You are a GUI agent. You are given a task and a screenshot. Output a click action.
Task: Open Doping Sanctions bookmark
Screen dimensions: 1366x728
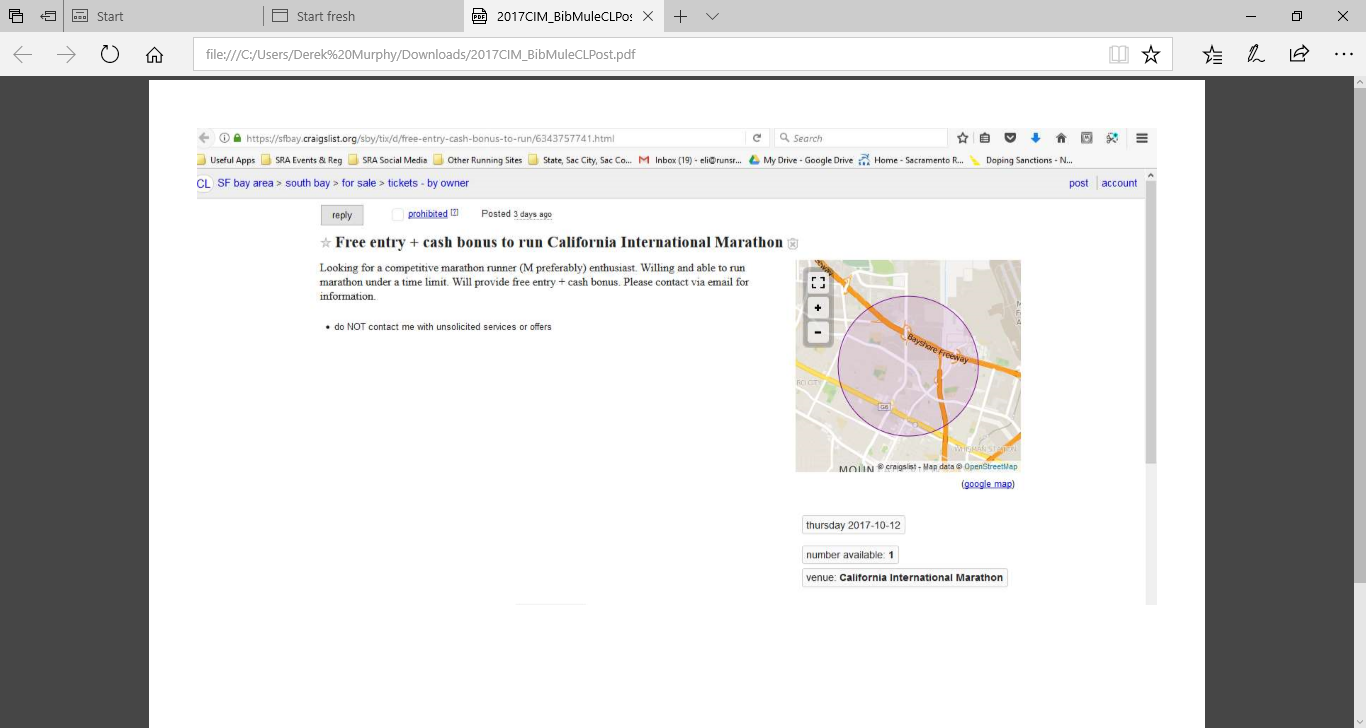click(x=1020, y=160)
